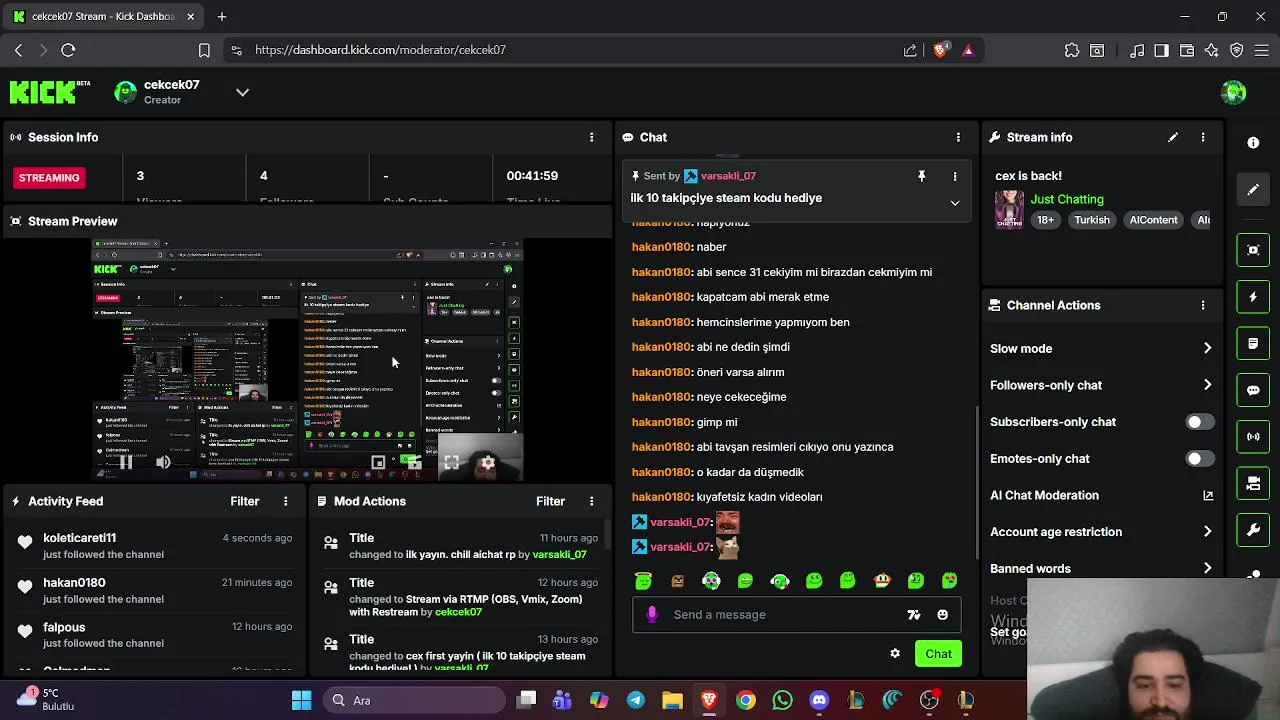The width and height of the screenshot is (1280, 720).
Task: Open a new browser tab
Action: [222, 16]
